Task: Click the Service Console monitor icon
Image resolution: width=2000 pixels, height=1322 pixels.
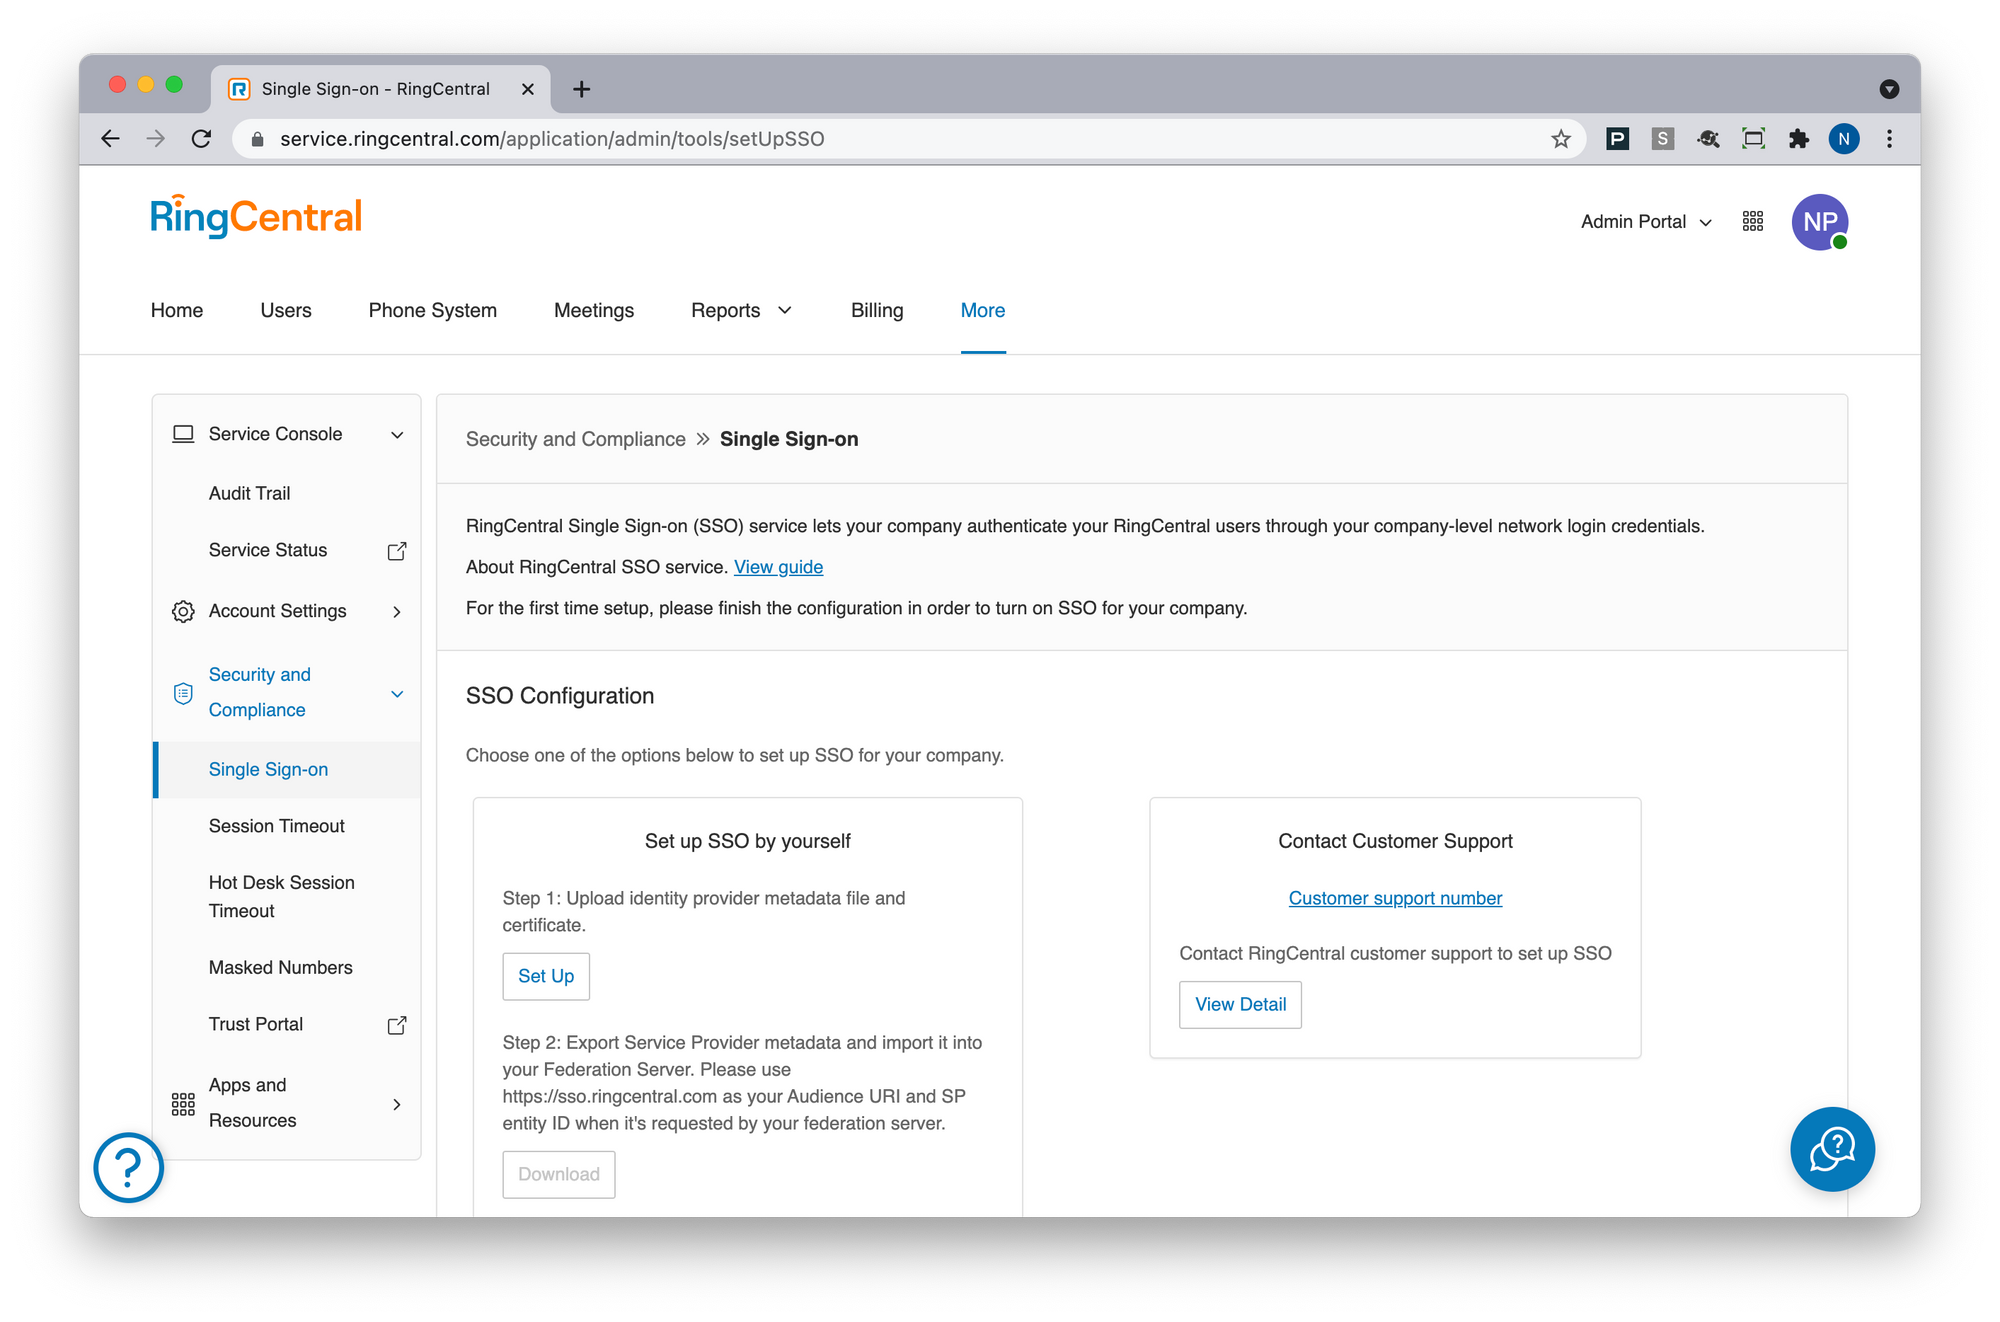Action: (183, 434)
